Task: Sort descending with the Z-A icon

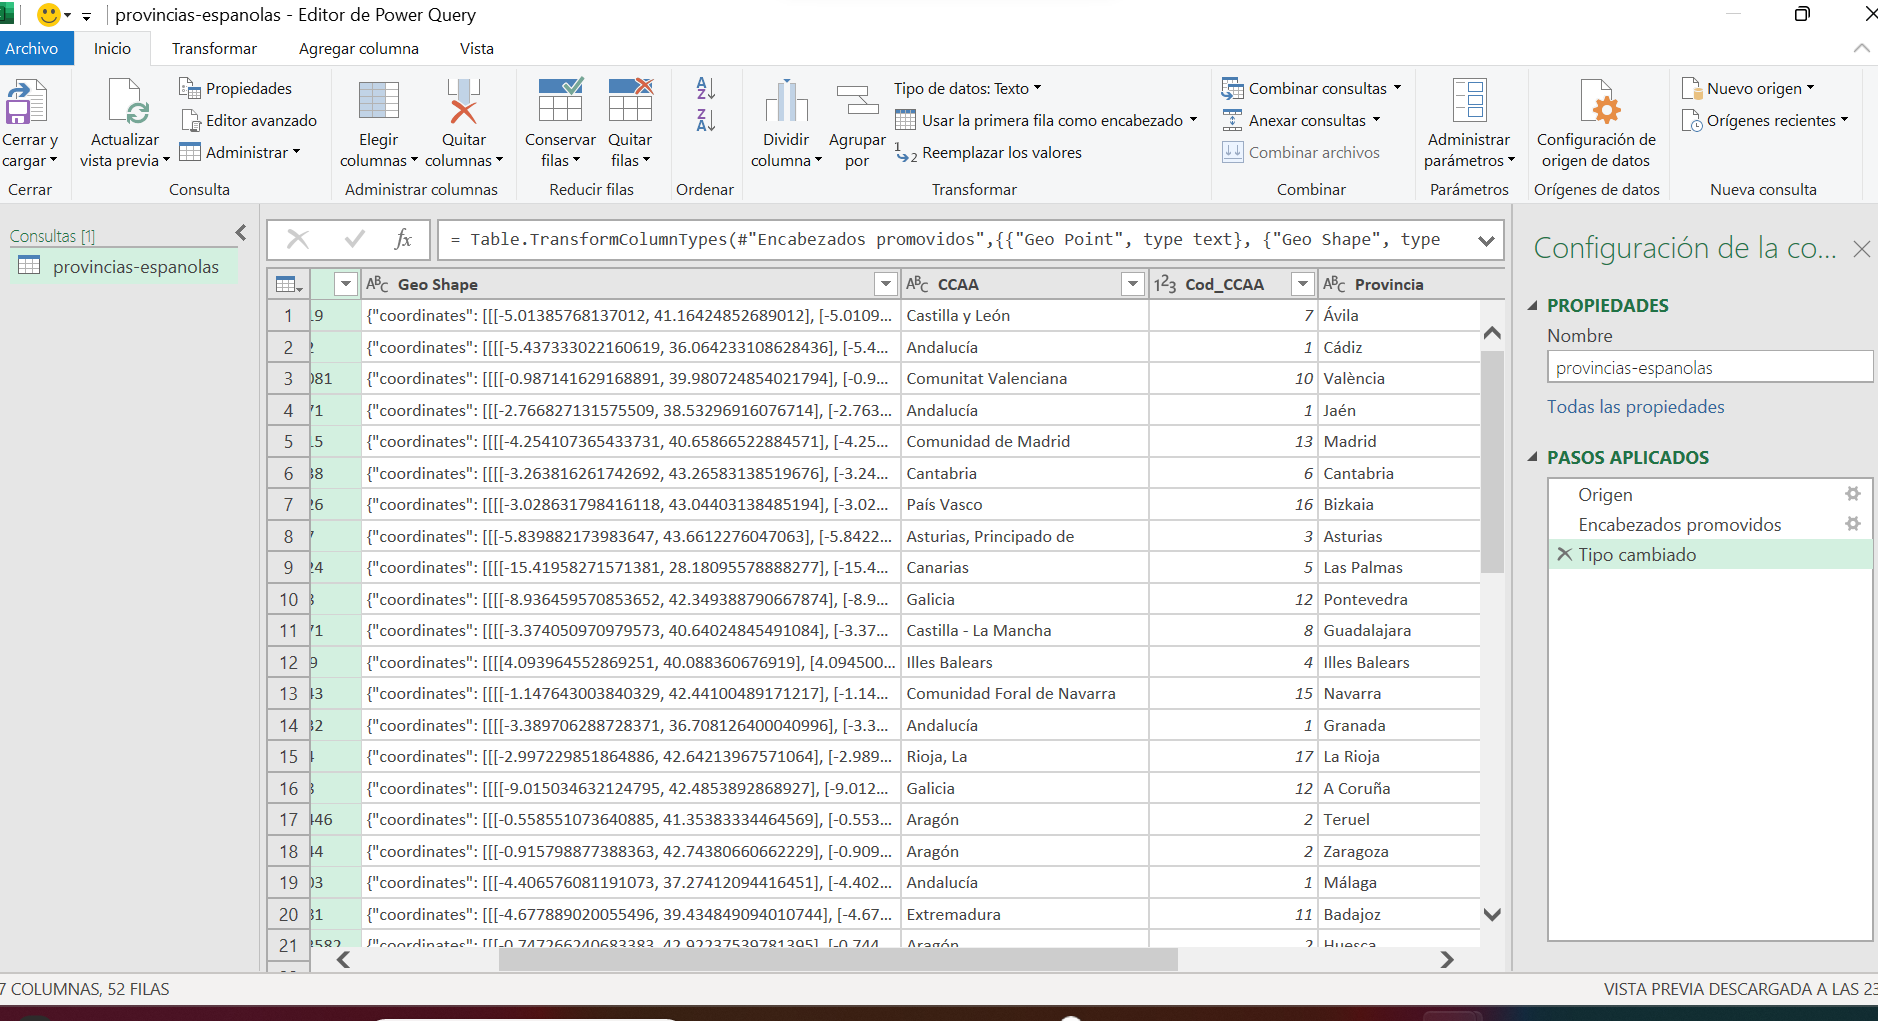Action: (705, 120)
